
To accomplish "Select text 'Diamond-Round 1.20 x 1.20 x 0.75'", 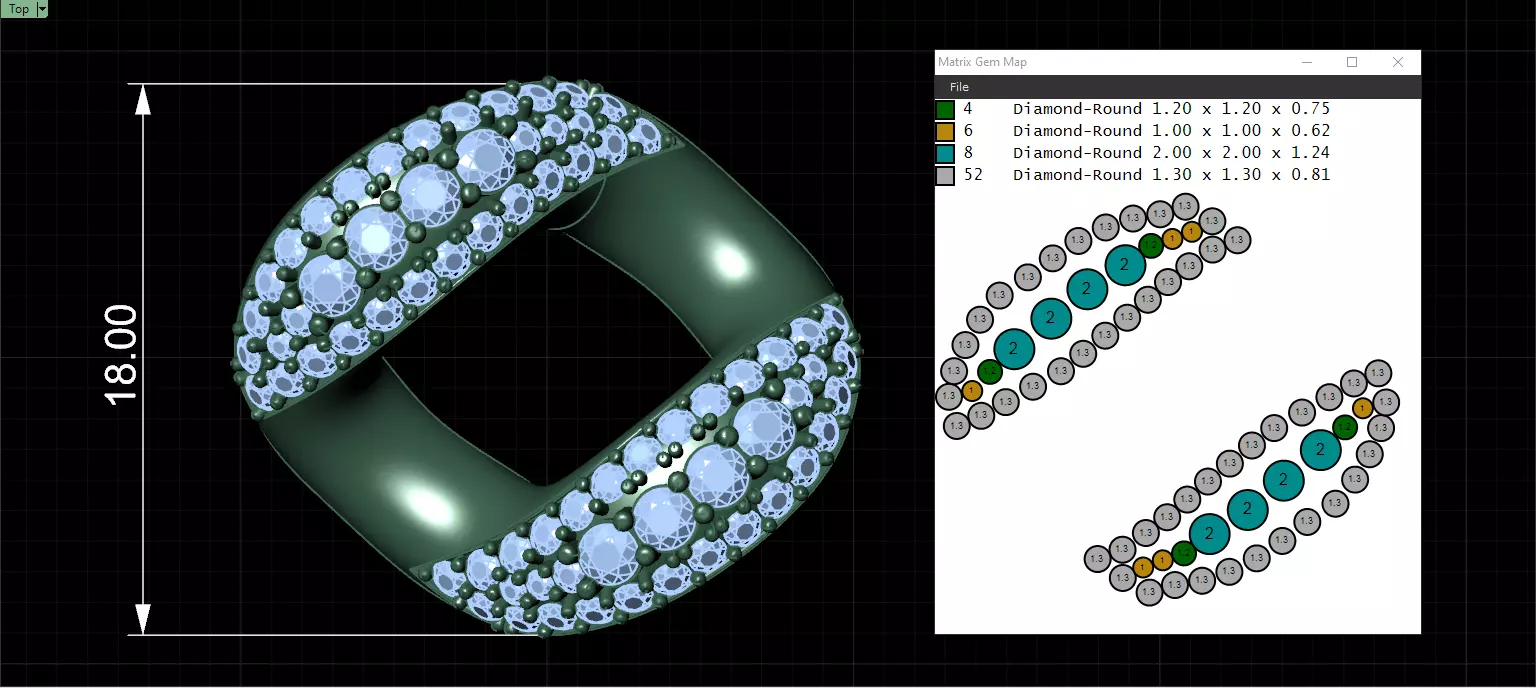I will [1171, 109].
